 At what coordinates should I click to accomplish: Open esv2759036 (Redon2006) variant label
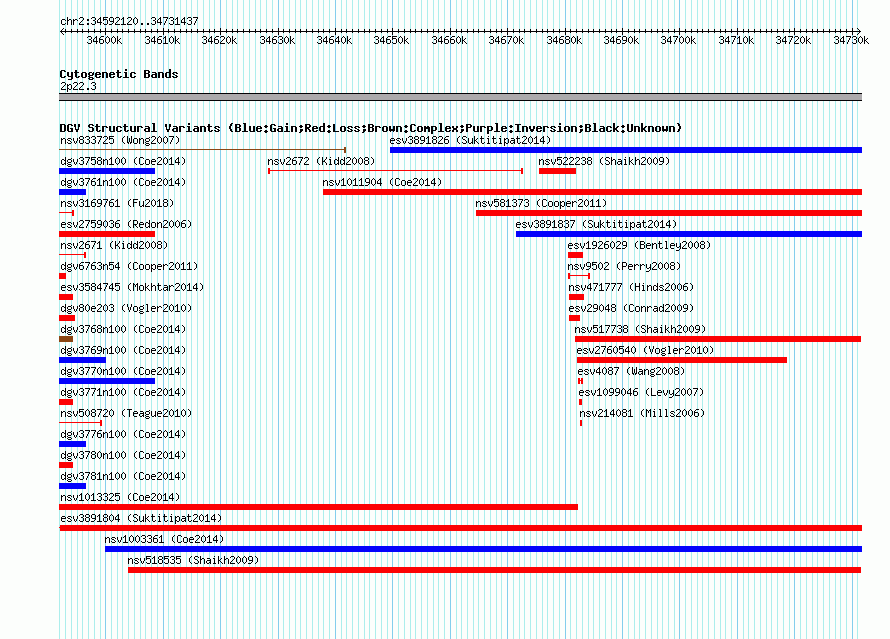coord(126,224)
